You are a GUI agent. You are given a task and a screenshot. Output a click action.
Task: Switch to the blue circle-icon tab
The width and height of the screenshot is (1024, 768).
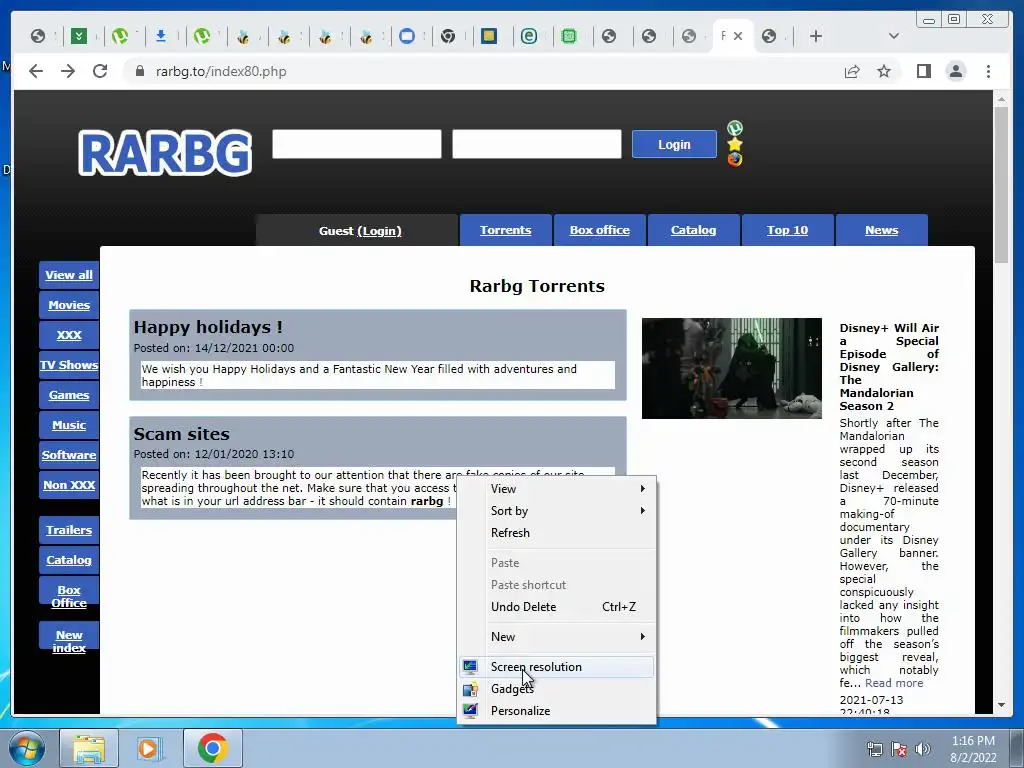(x=407, y=36)
